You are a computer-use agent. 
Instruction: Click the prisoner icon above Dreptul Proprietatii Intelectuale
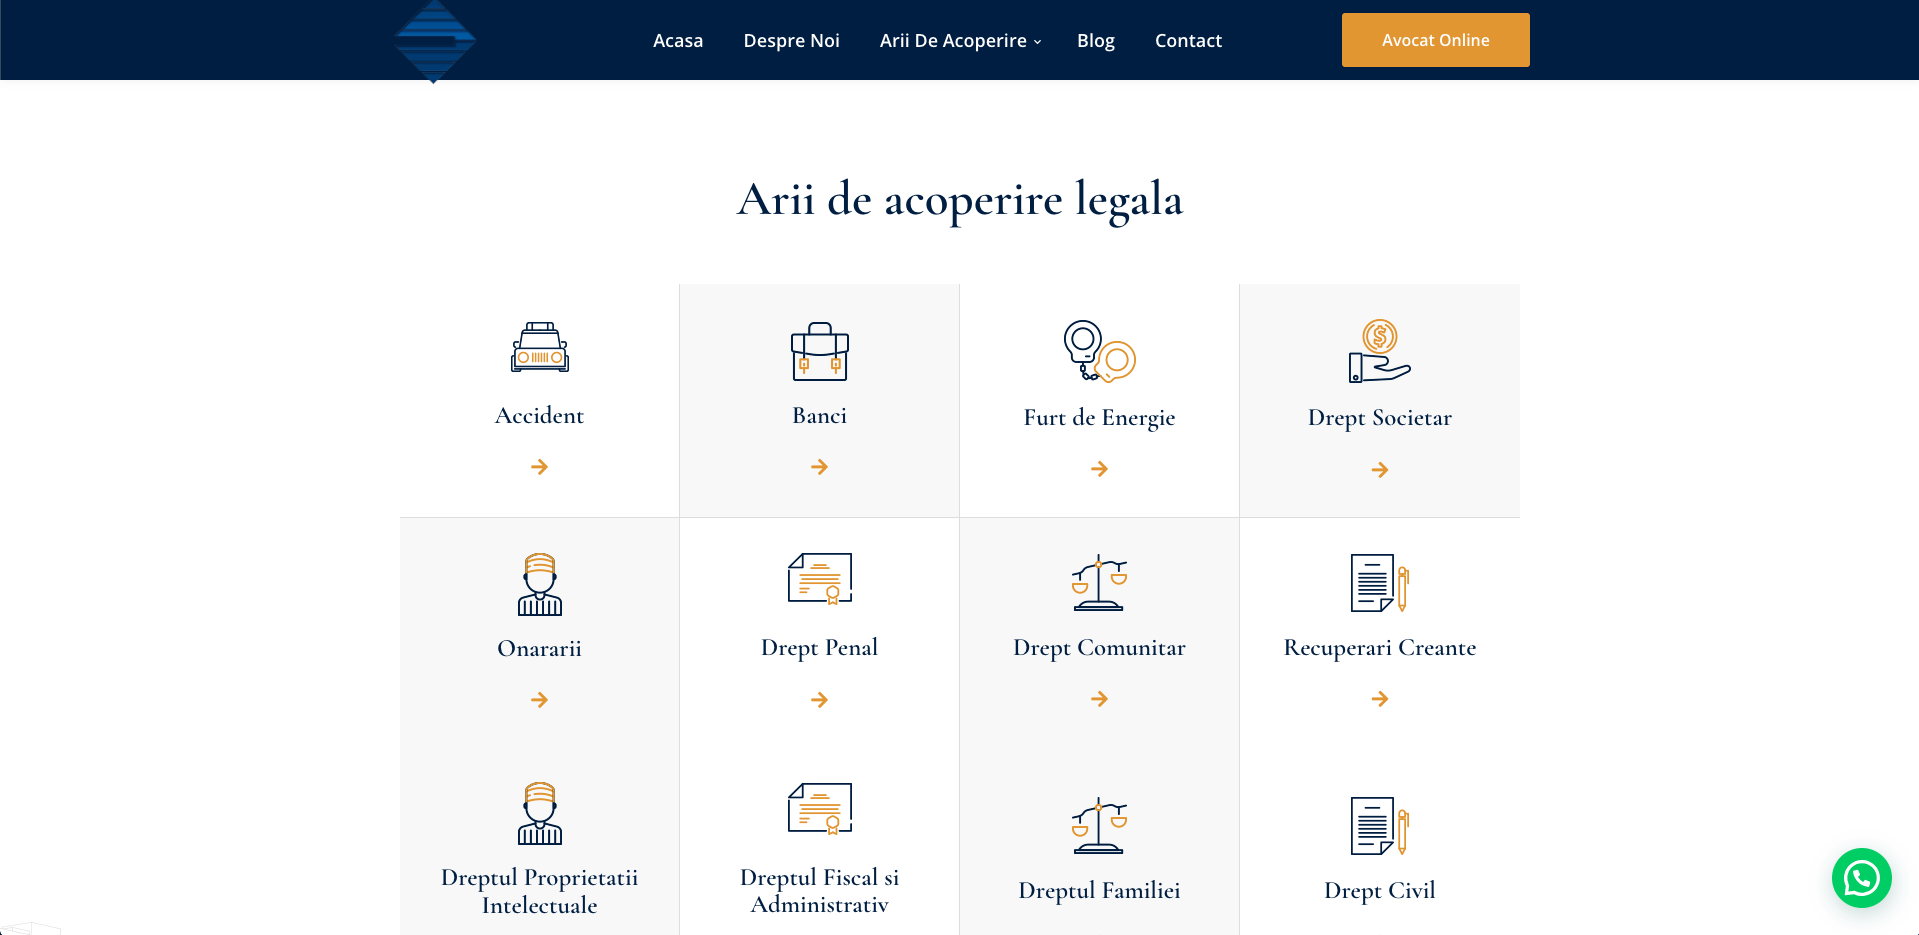[540, 813]
